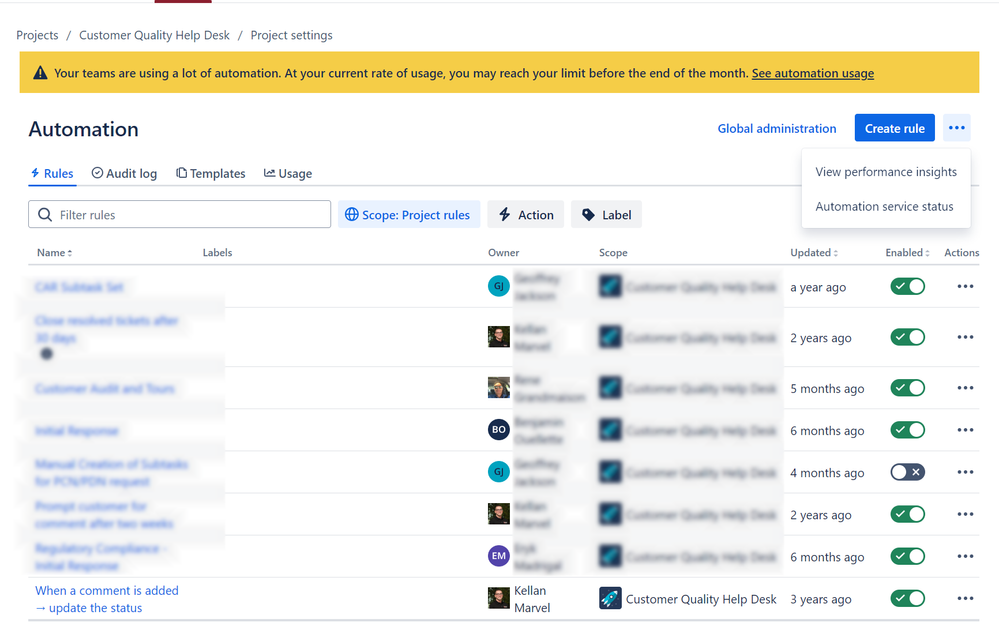This screenshot has width=999, height=644.
Task: Click the '5 months ago' updated cell
Action: click(x=827, y=389)
